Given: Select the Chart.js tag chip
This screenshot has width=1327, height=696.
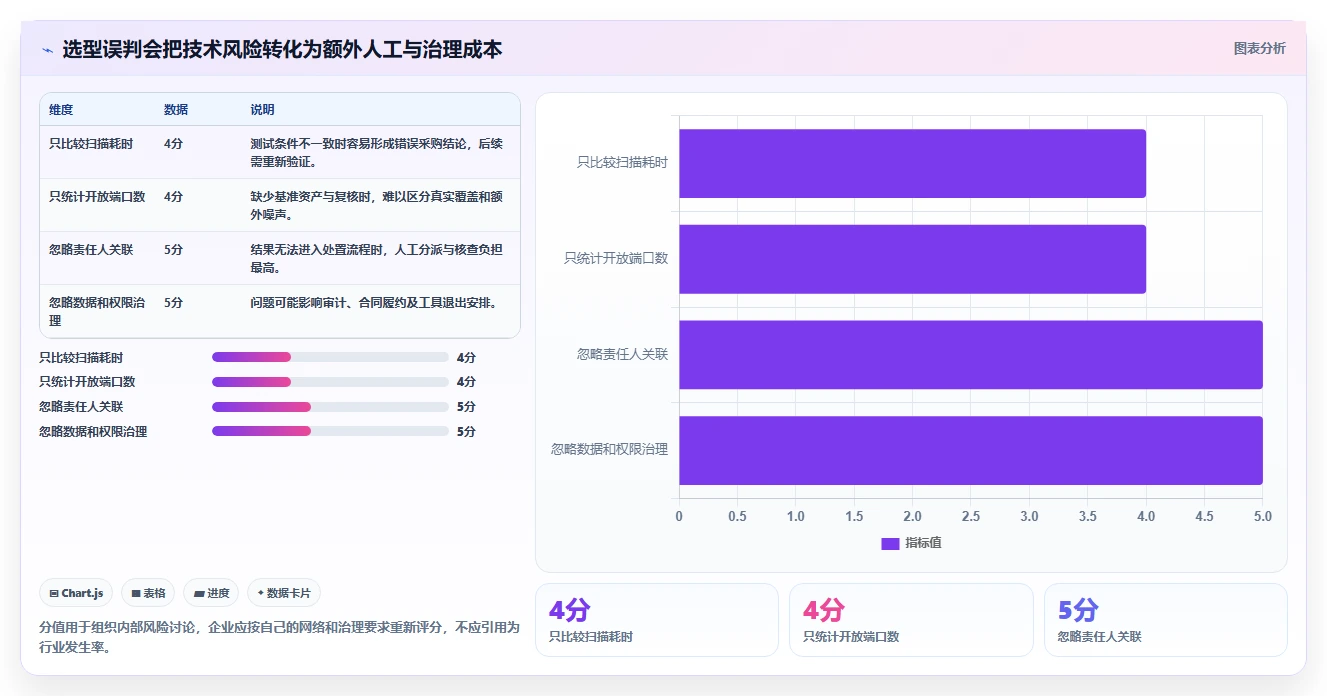Looking at the screenshot, I should tap(77, 593).
